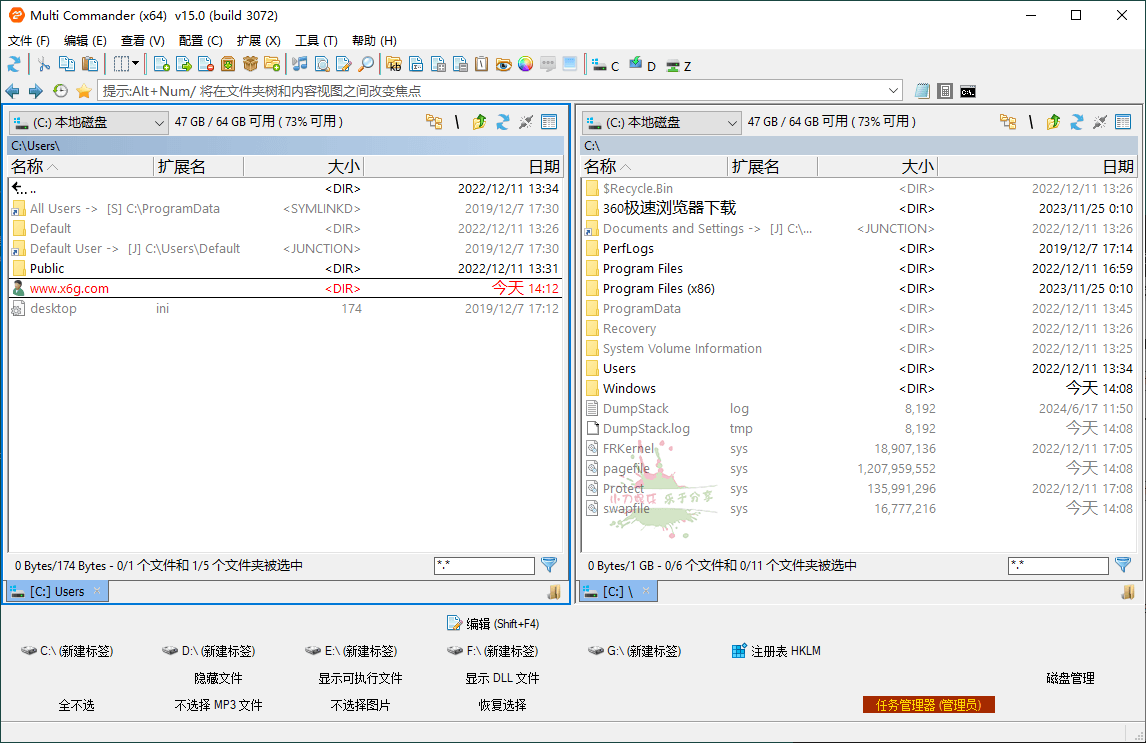The width and height of the screenshot is (1146, 743).
Task: Open the folder tree view for the left panel
Action: pyautogui.click(x=434, y=121)
